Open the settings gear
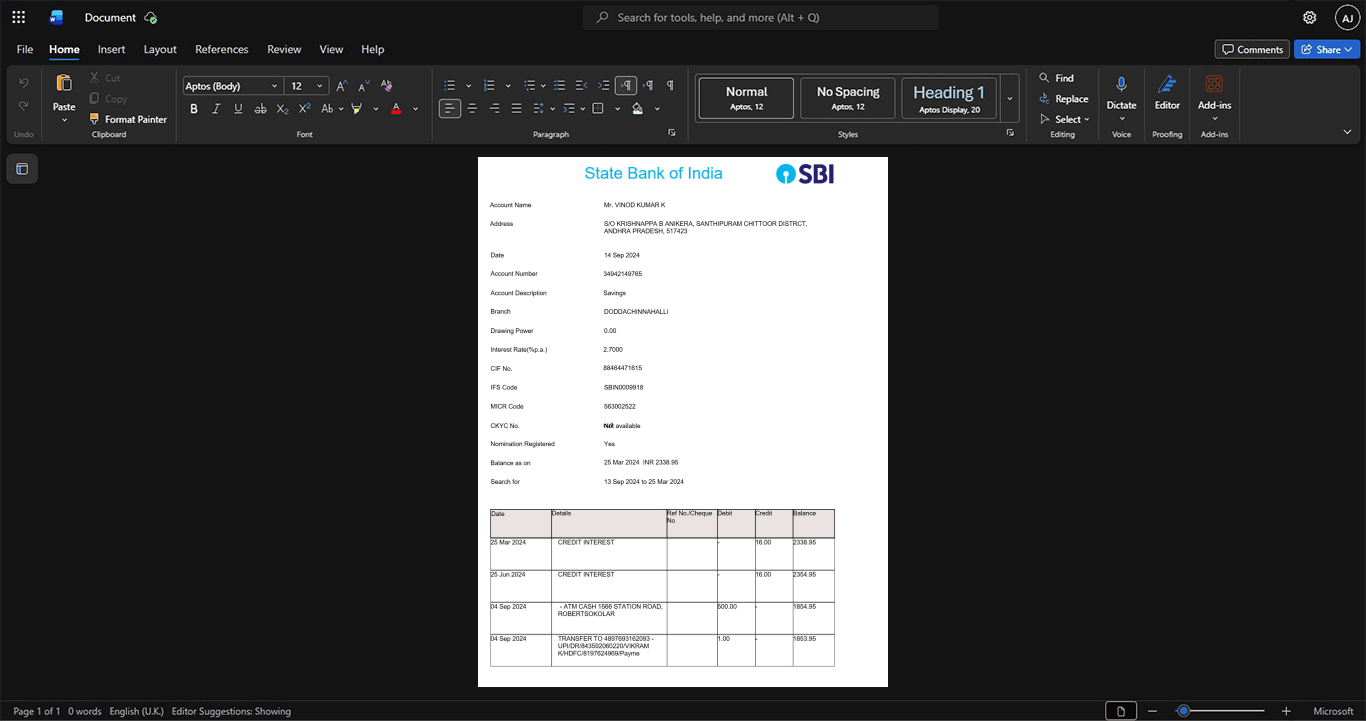1366x721 pixels. point(1309,17)
